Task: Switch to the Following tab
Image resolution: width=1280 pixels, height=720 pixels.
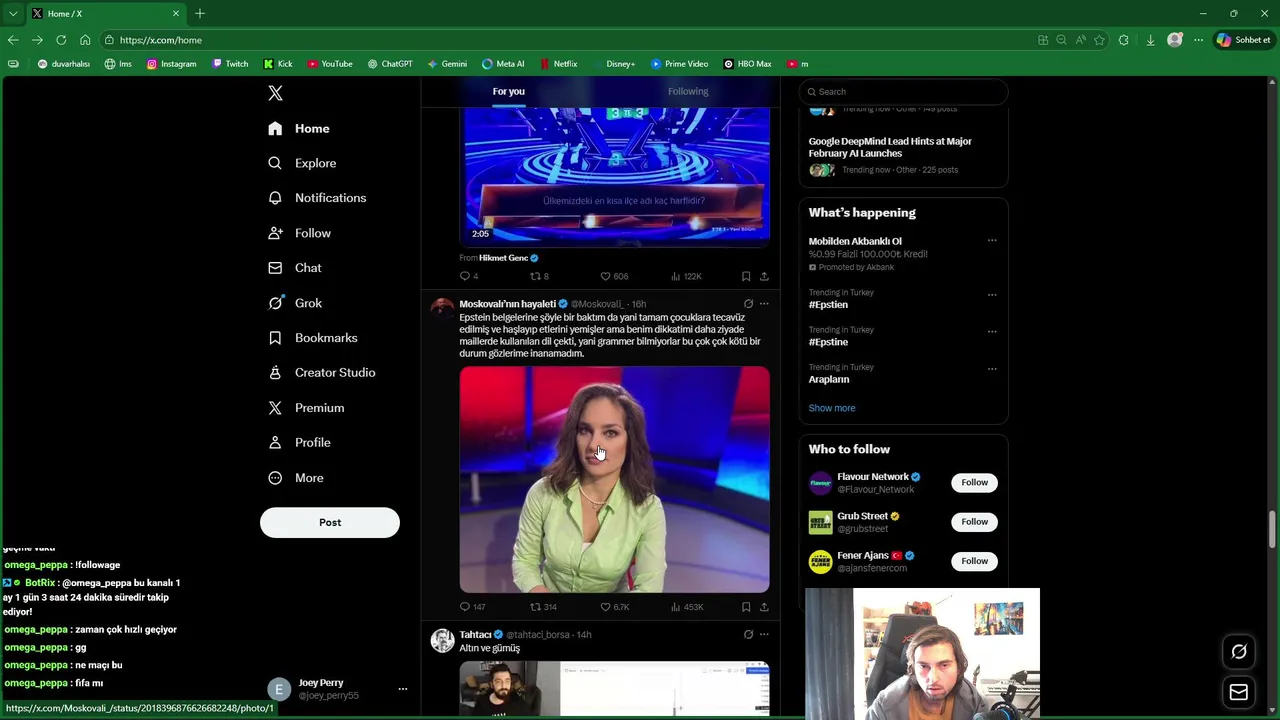Action: [688, 91]
